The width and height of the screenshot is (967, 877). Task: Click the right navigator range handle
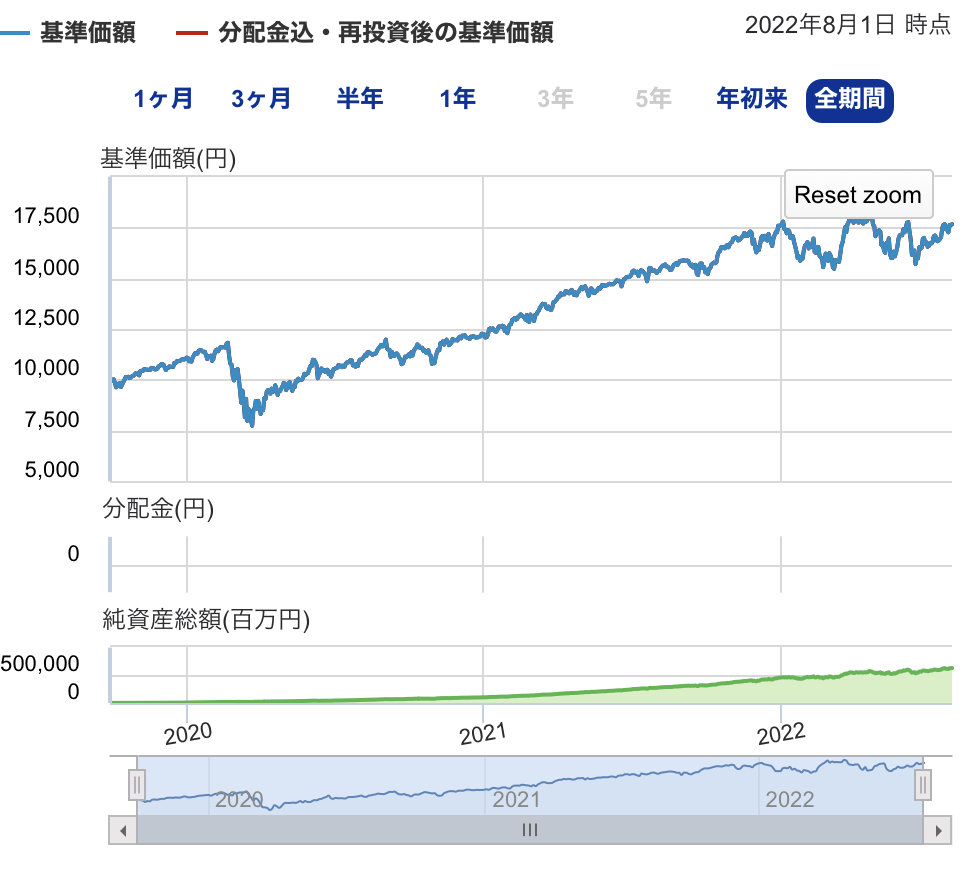click(923, 785)
